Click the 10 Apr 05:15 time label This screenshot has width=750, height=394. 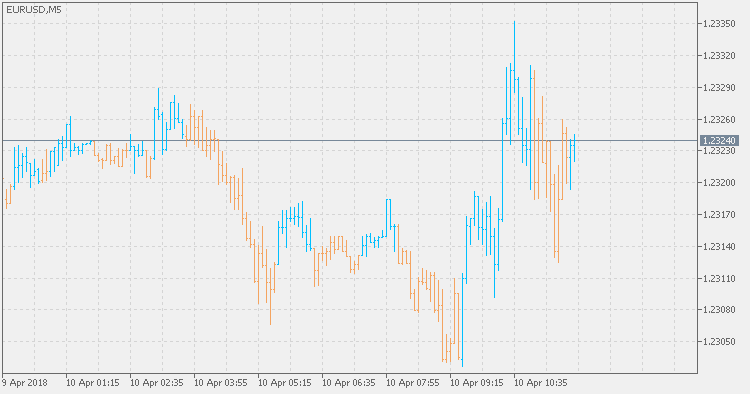point(285,383)
